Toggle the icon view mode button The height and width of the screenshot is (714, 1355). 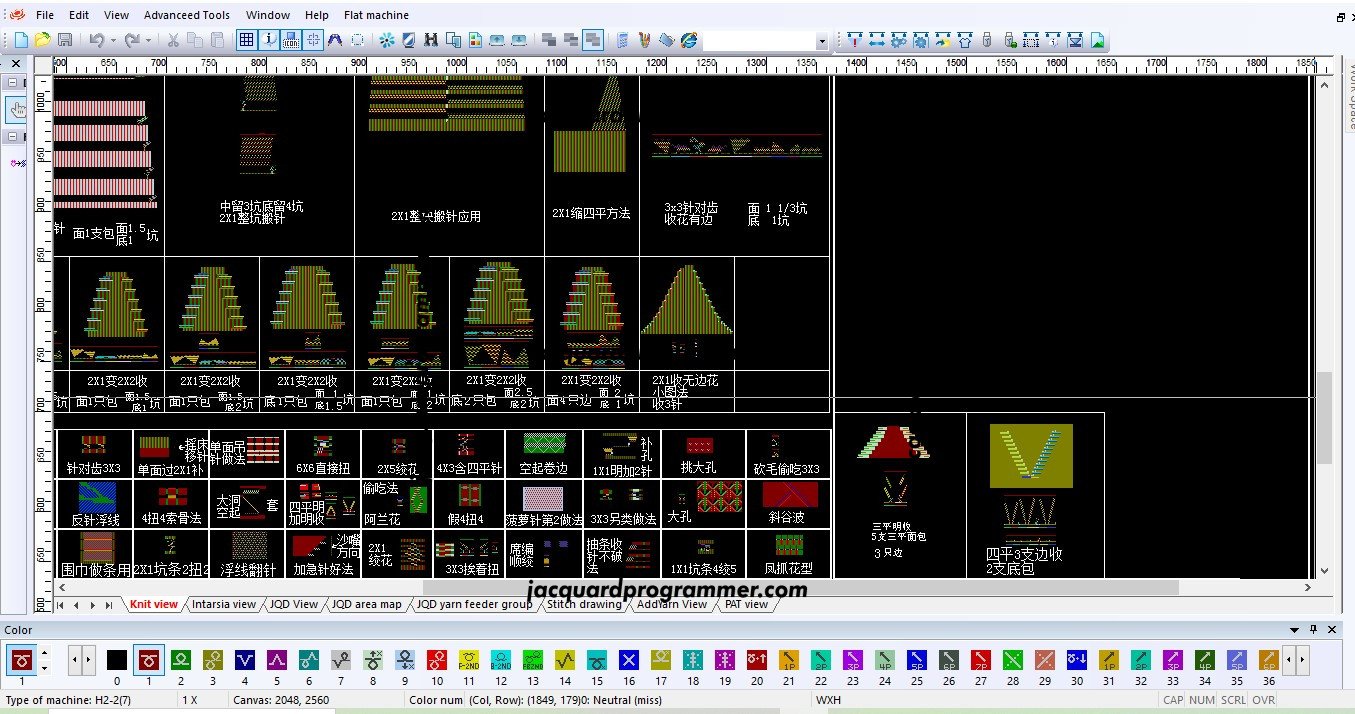point(292,40)
